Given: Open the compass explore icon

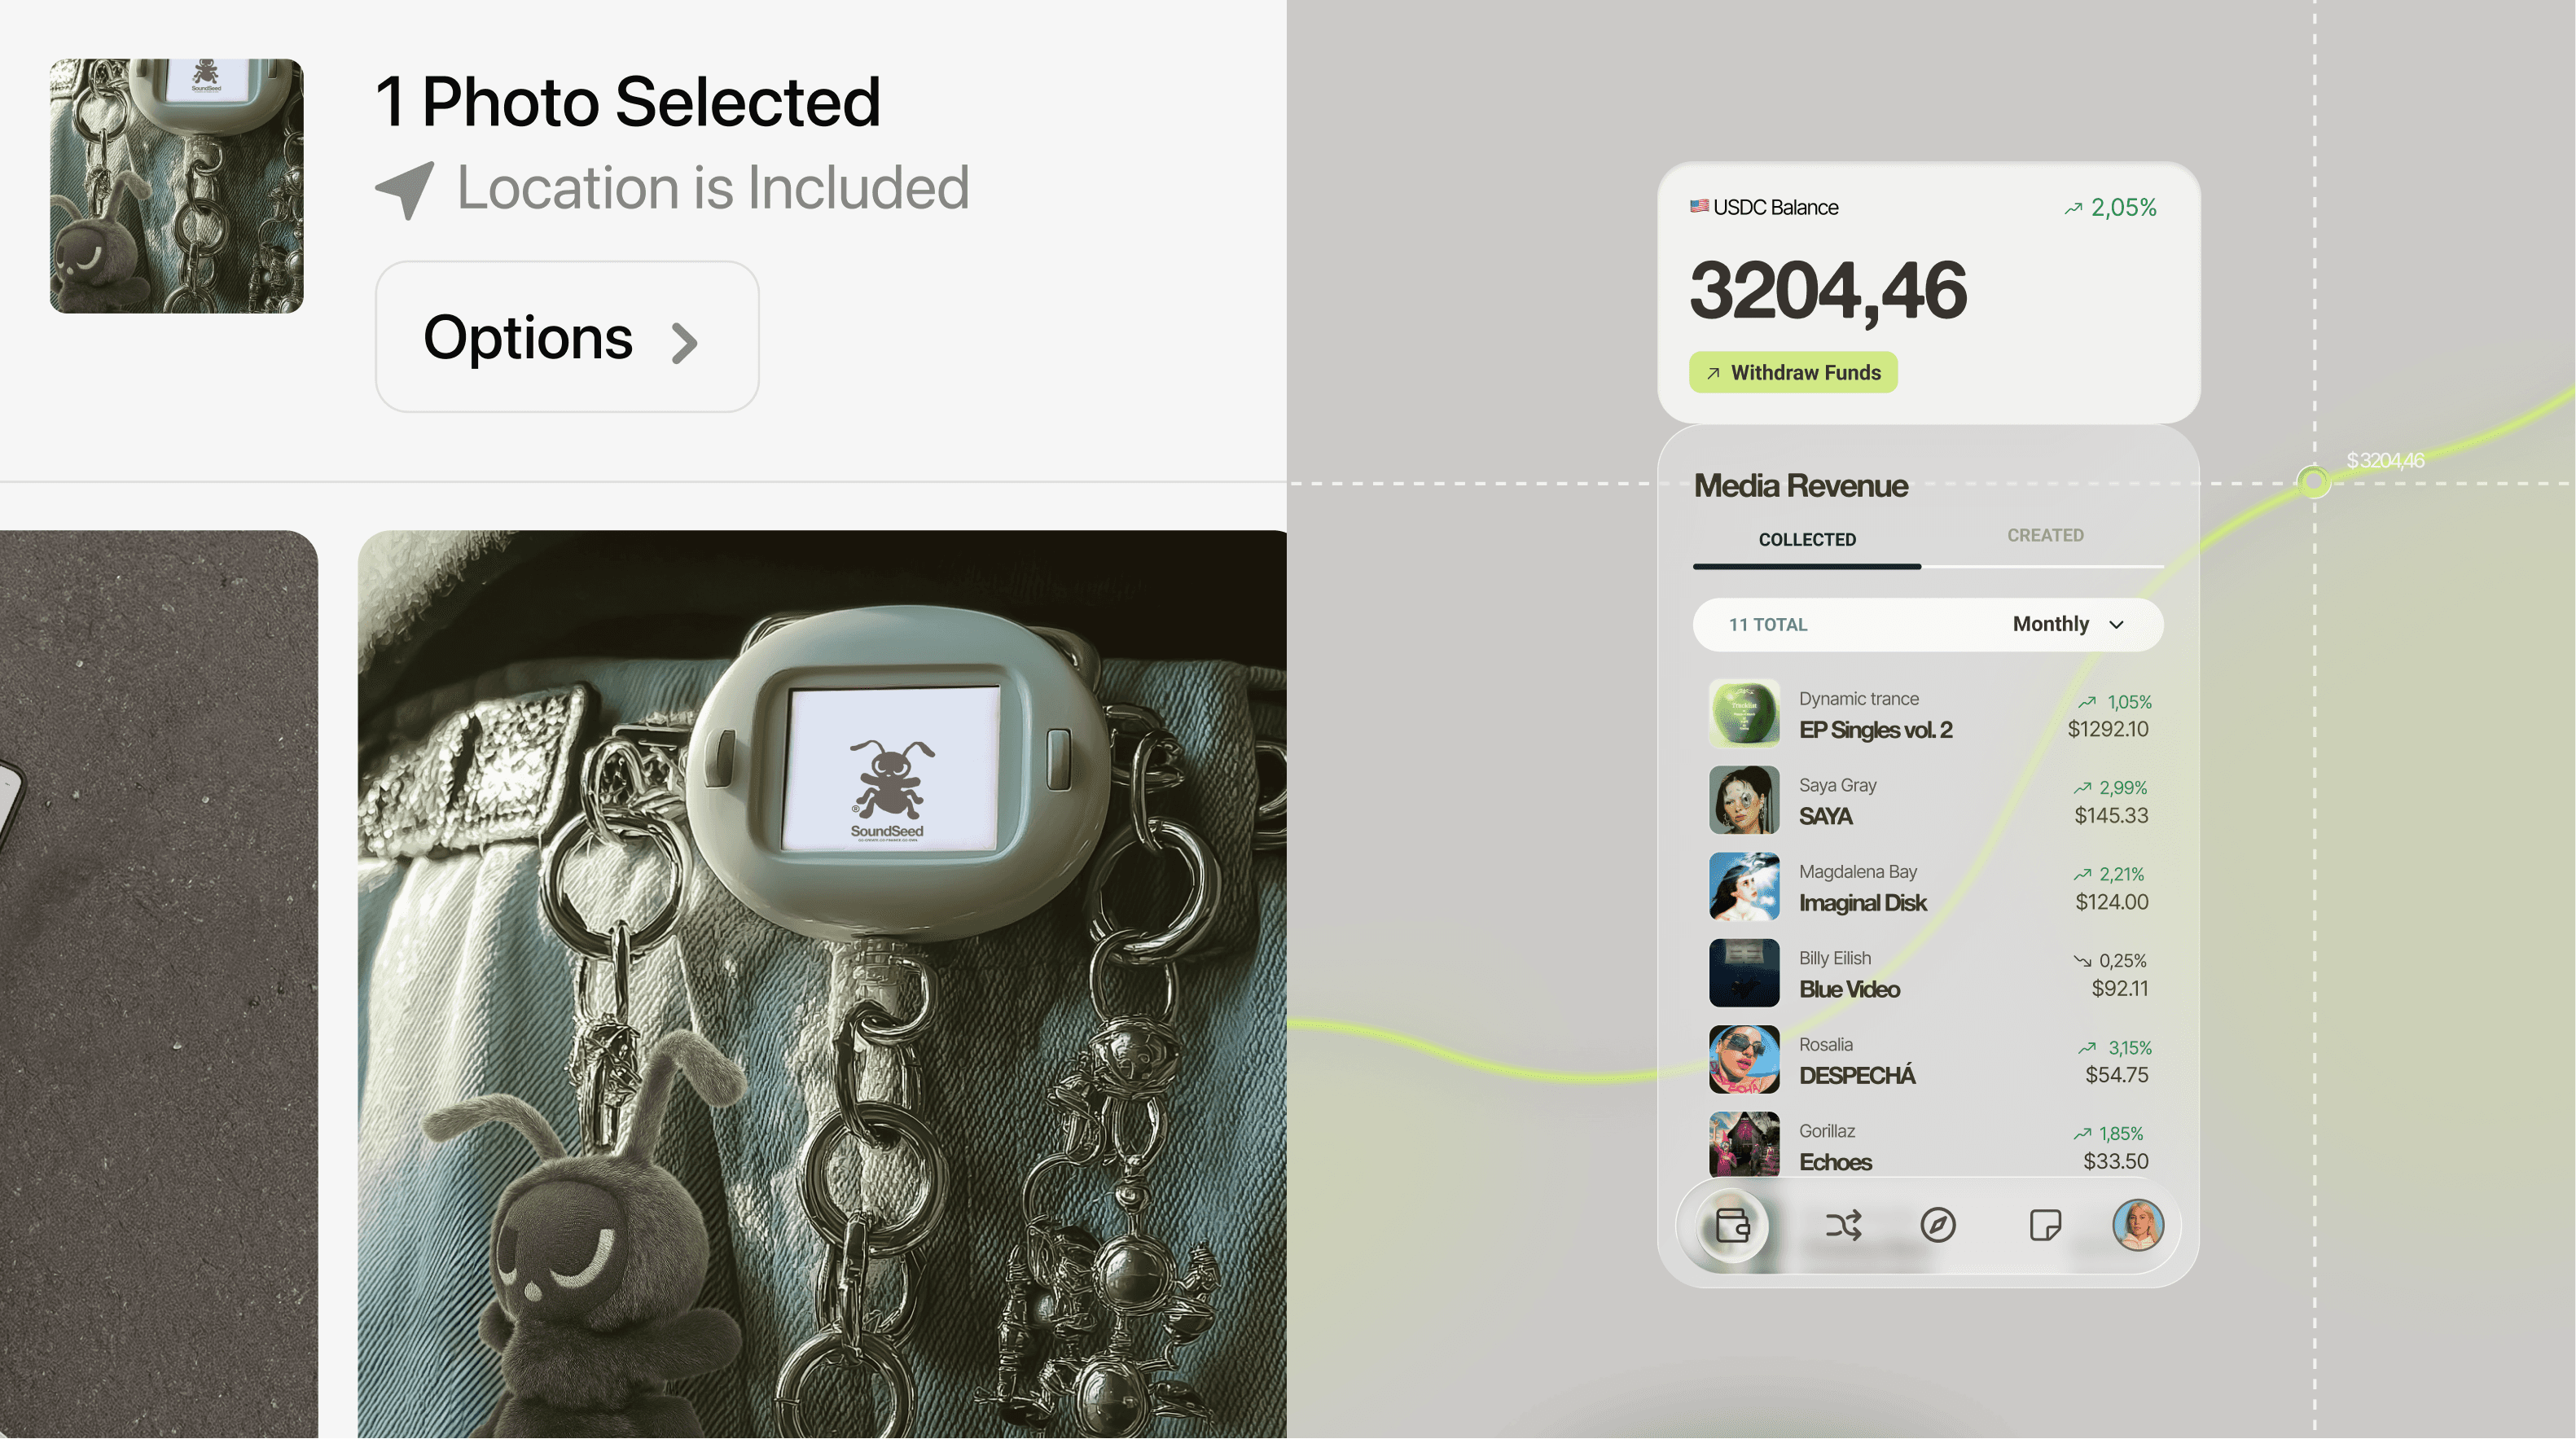Looking at the screenshot, I should pyautogui.click(x=1938, y=1225).
